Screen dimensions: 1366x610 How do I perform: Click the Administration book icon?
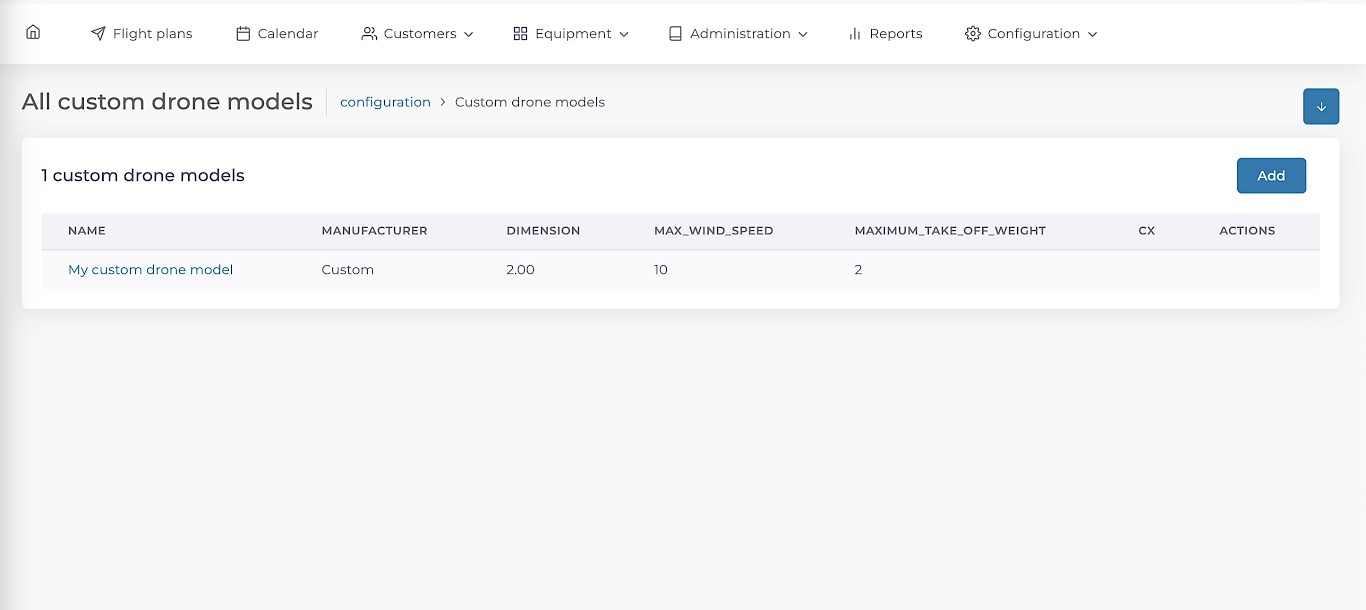click(x=675, y=34)
